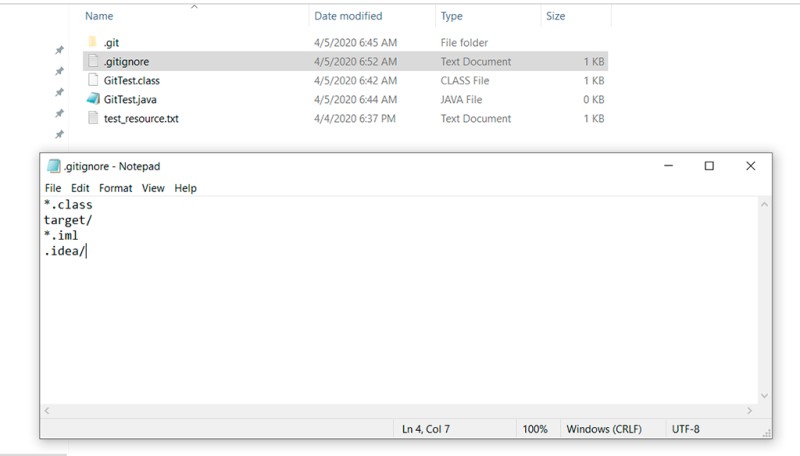
Task: Click the '*.iml' line in Notepad
Action: 61,236
